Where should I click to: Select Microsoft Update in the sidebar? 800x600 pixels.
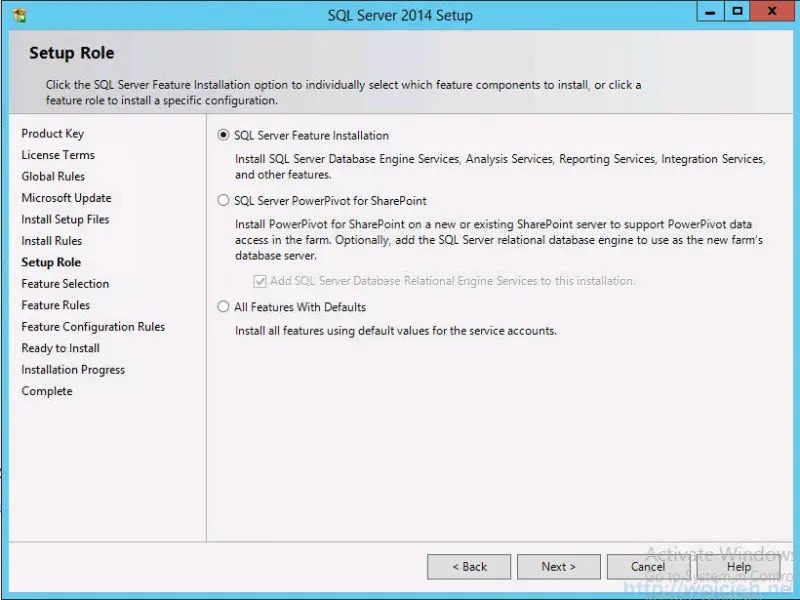(x=66, y=198)
